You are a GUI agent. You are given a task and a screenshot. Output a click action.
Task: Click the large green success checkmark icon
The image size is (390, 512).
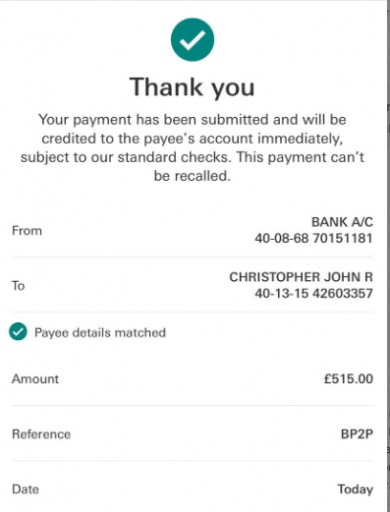tap(192, 40)
